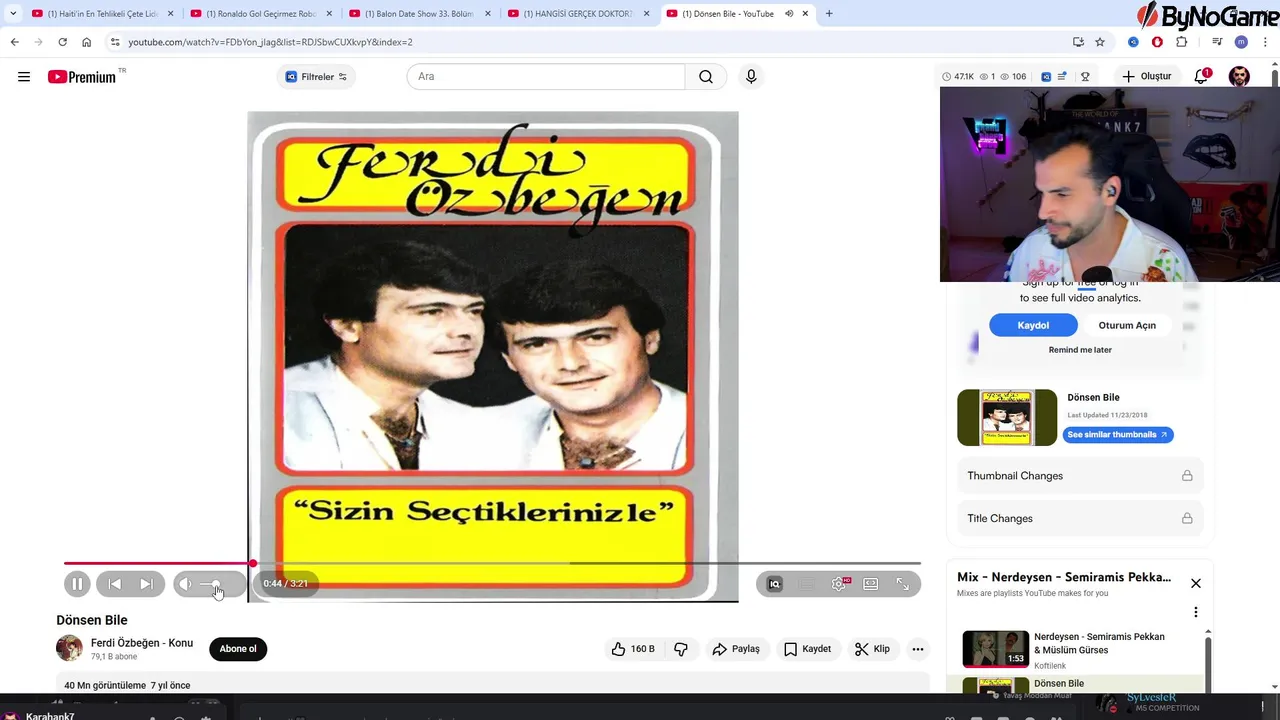Viewport: 1280px width, 720px height.
Task: Open the YouTube account avatar menu
Action: point(1239,77)
